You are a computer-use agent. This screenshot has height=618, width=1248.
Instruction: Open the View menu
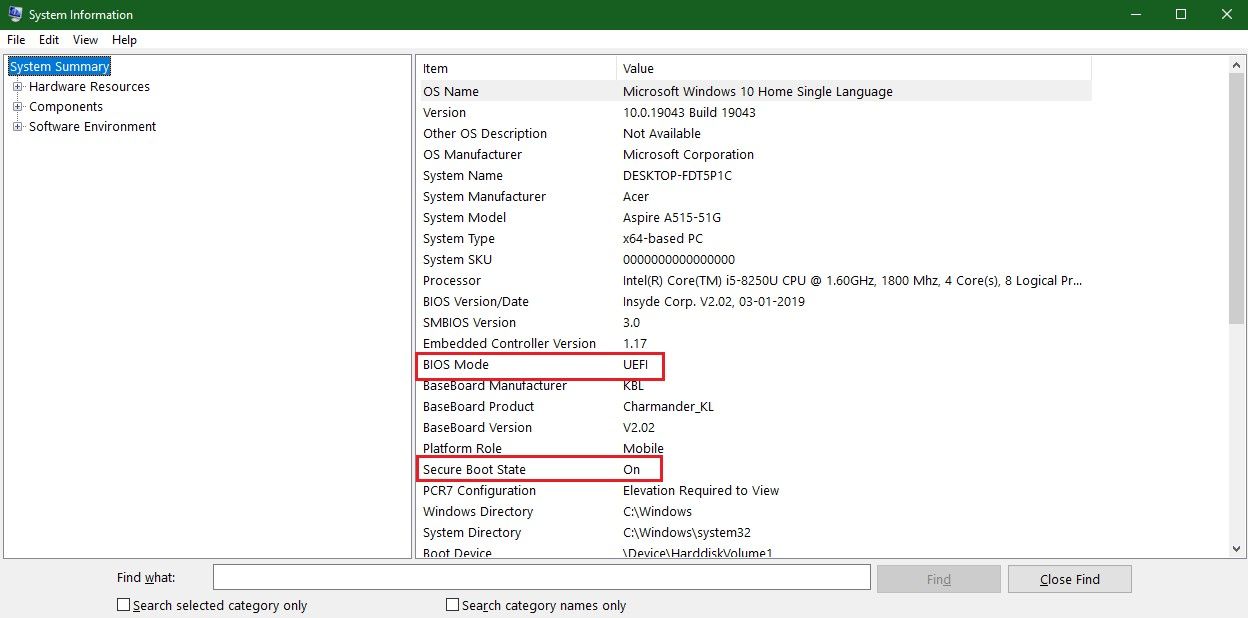click(x=85, y=40)
